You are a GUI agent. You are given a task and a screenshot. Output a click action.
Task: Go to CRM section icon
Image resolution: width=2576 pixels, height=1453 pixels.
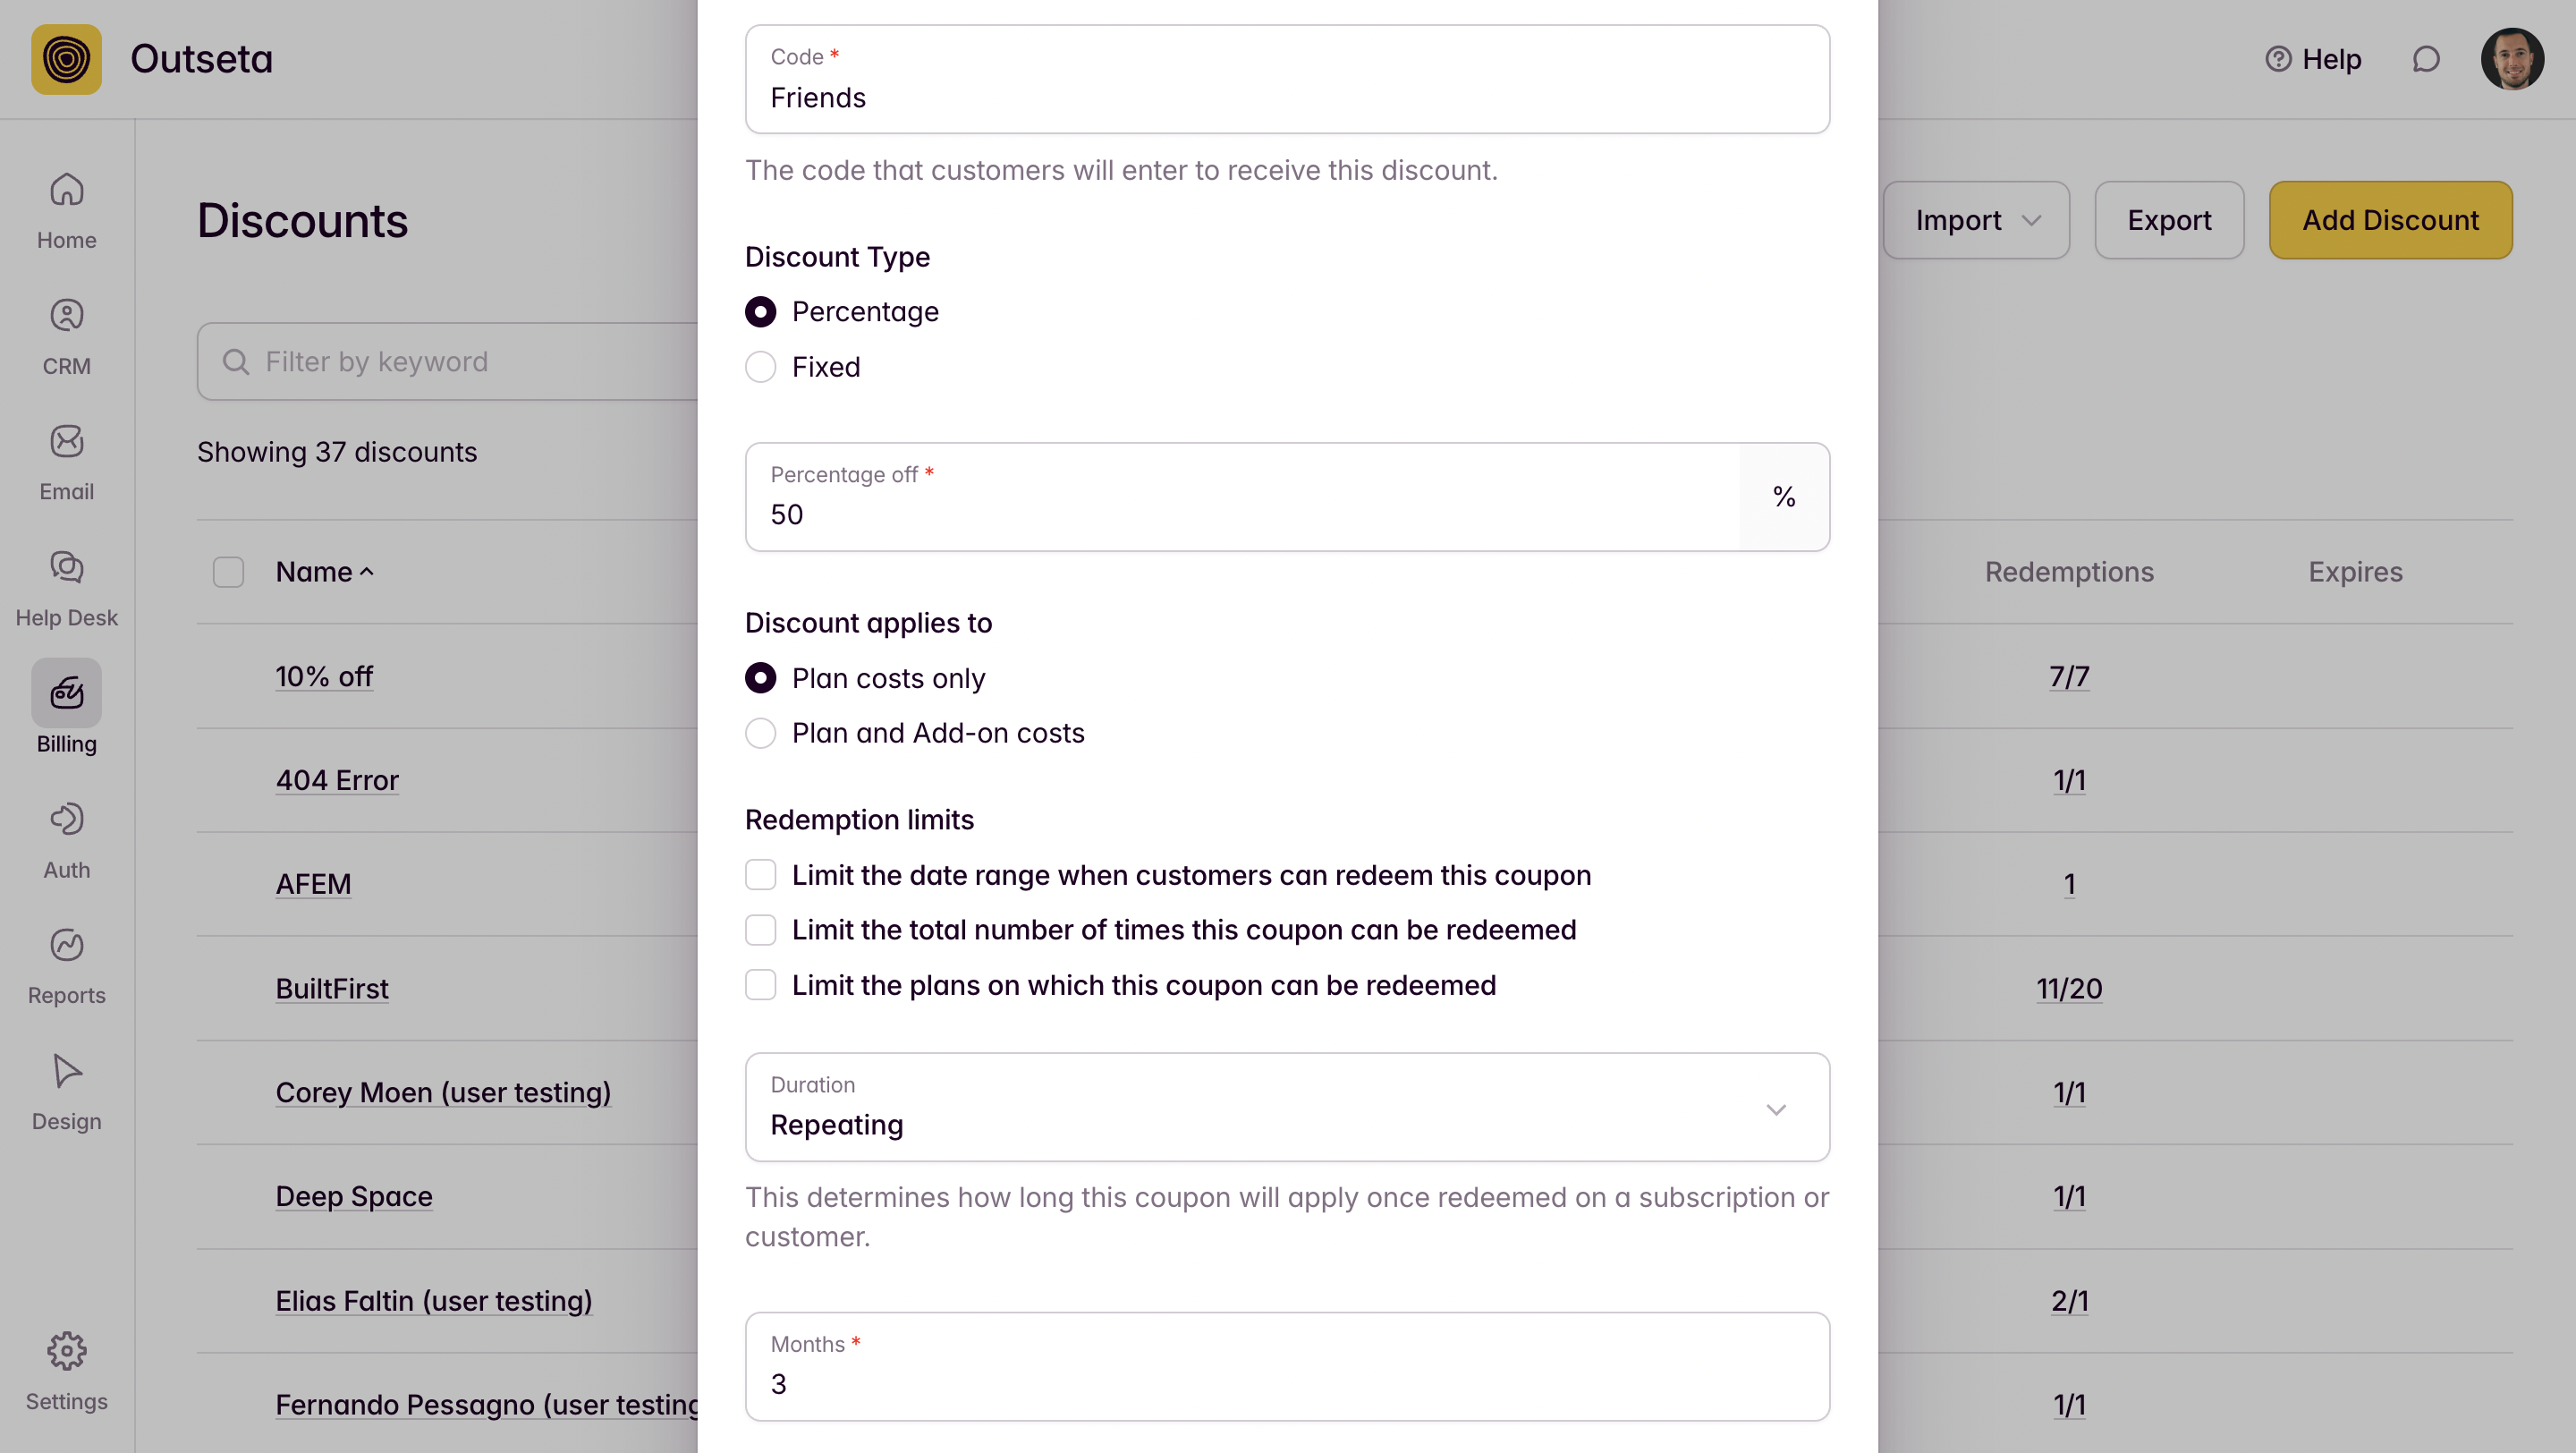(66, 316)
